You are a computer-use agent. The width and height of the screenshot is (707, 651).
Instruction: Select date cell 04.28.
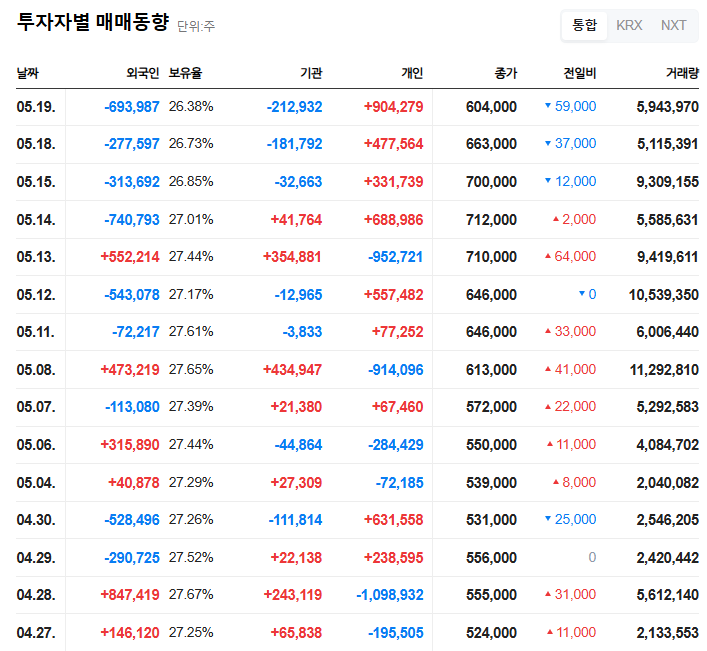point(36,595)
